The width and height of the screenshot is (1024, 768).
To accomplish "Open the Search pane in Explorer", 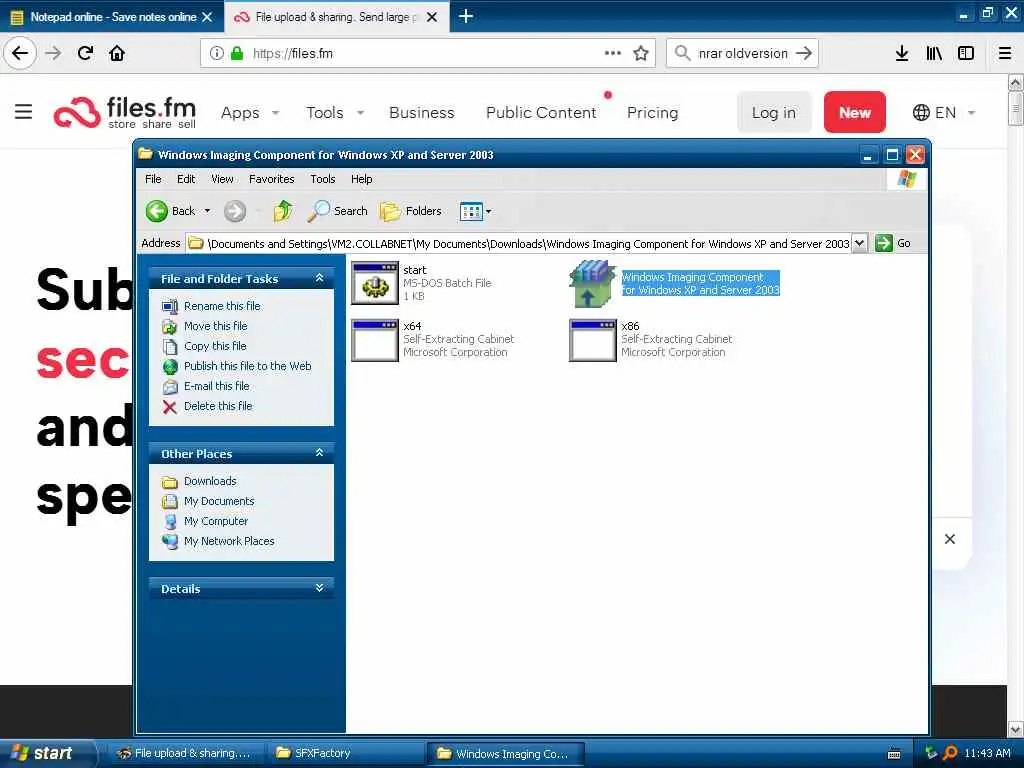I will pos(338,211).
